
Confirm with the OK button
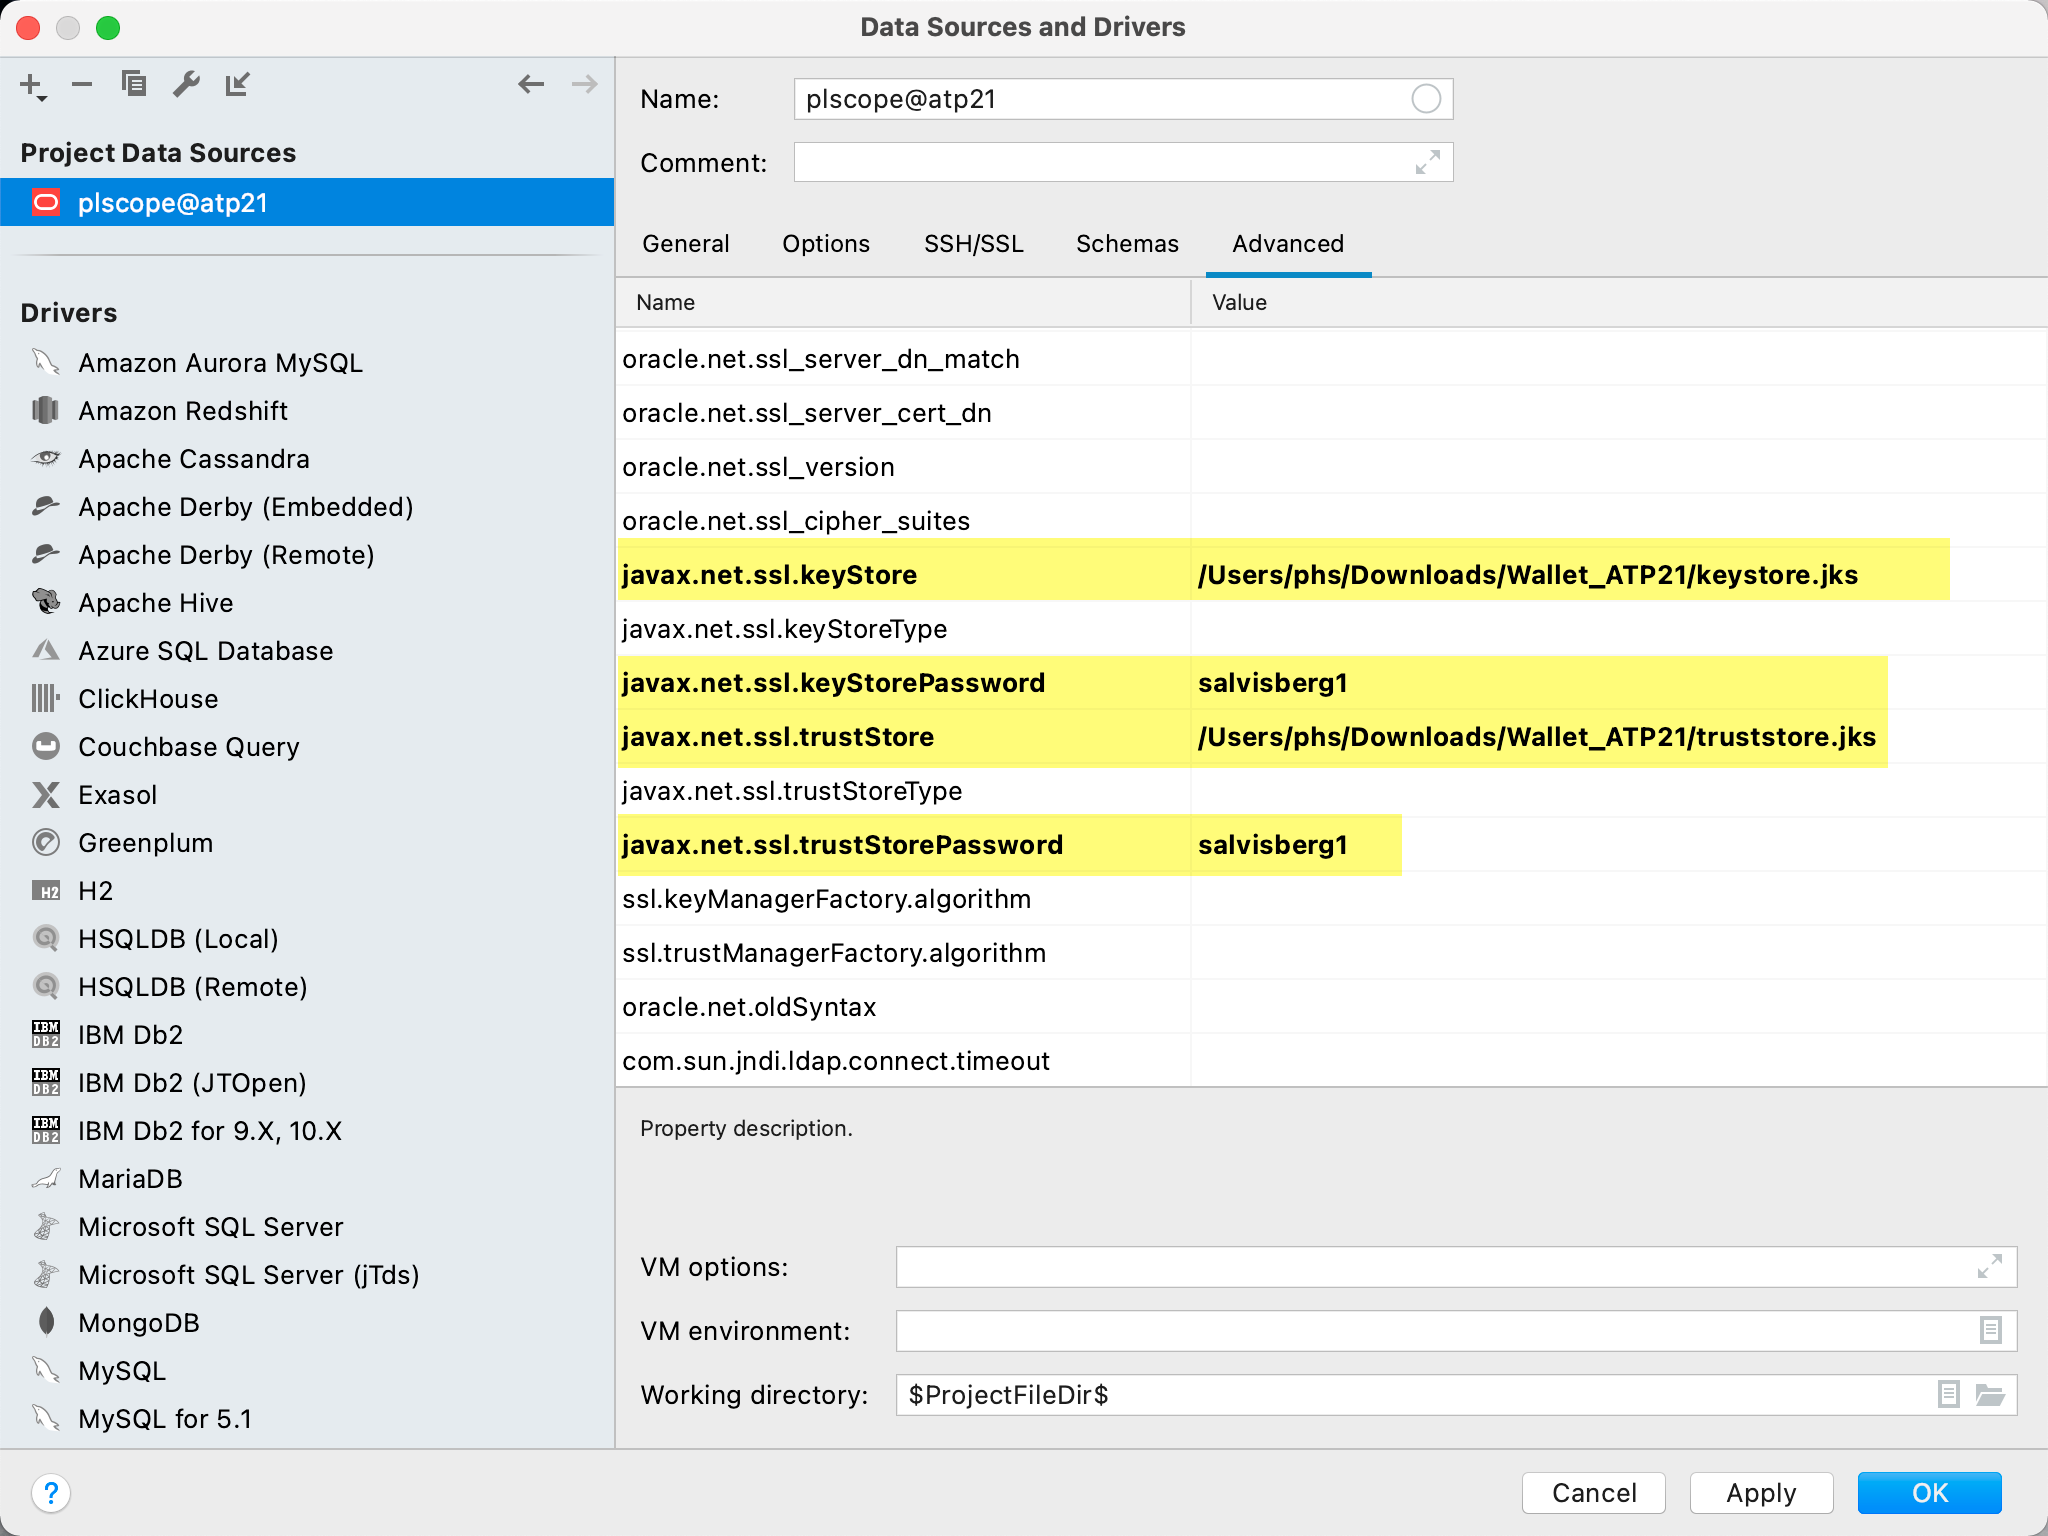point(1929,1493)
